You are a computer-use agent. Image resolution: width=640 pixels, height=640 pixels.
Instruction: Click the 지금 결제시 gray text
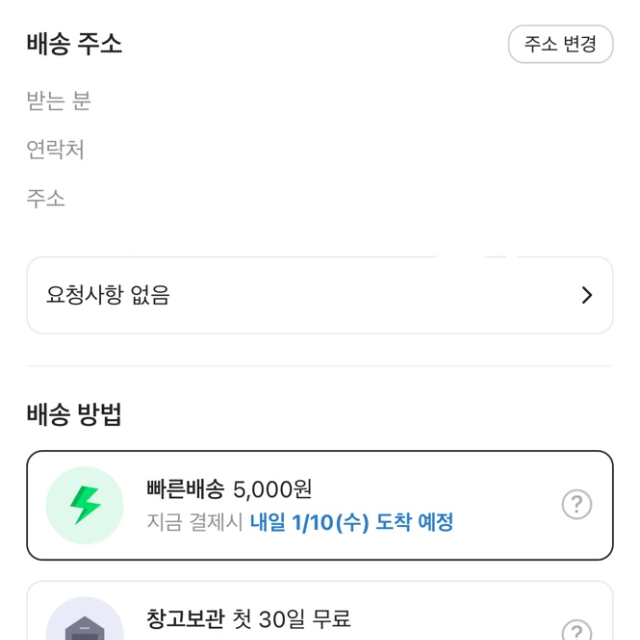[195, 522]
